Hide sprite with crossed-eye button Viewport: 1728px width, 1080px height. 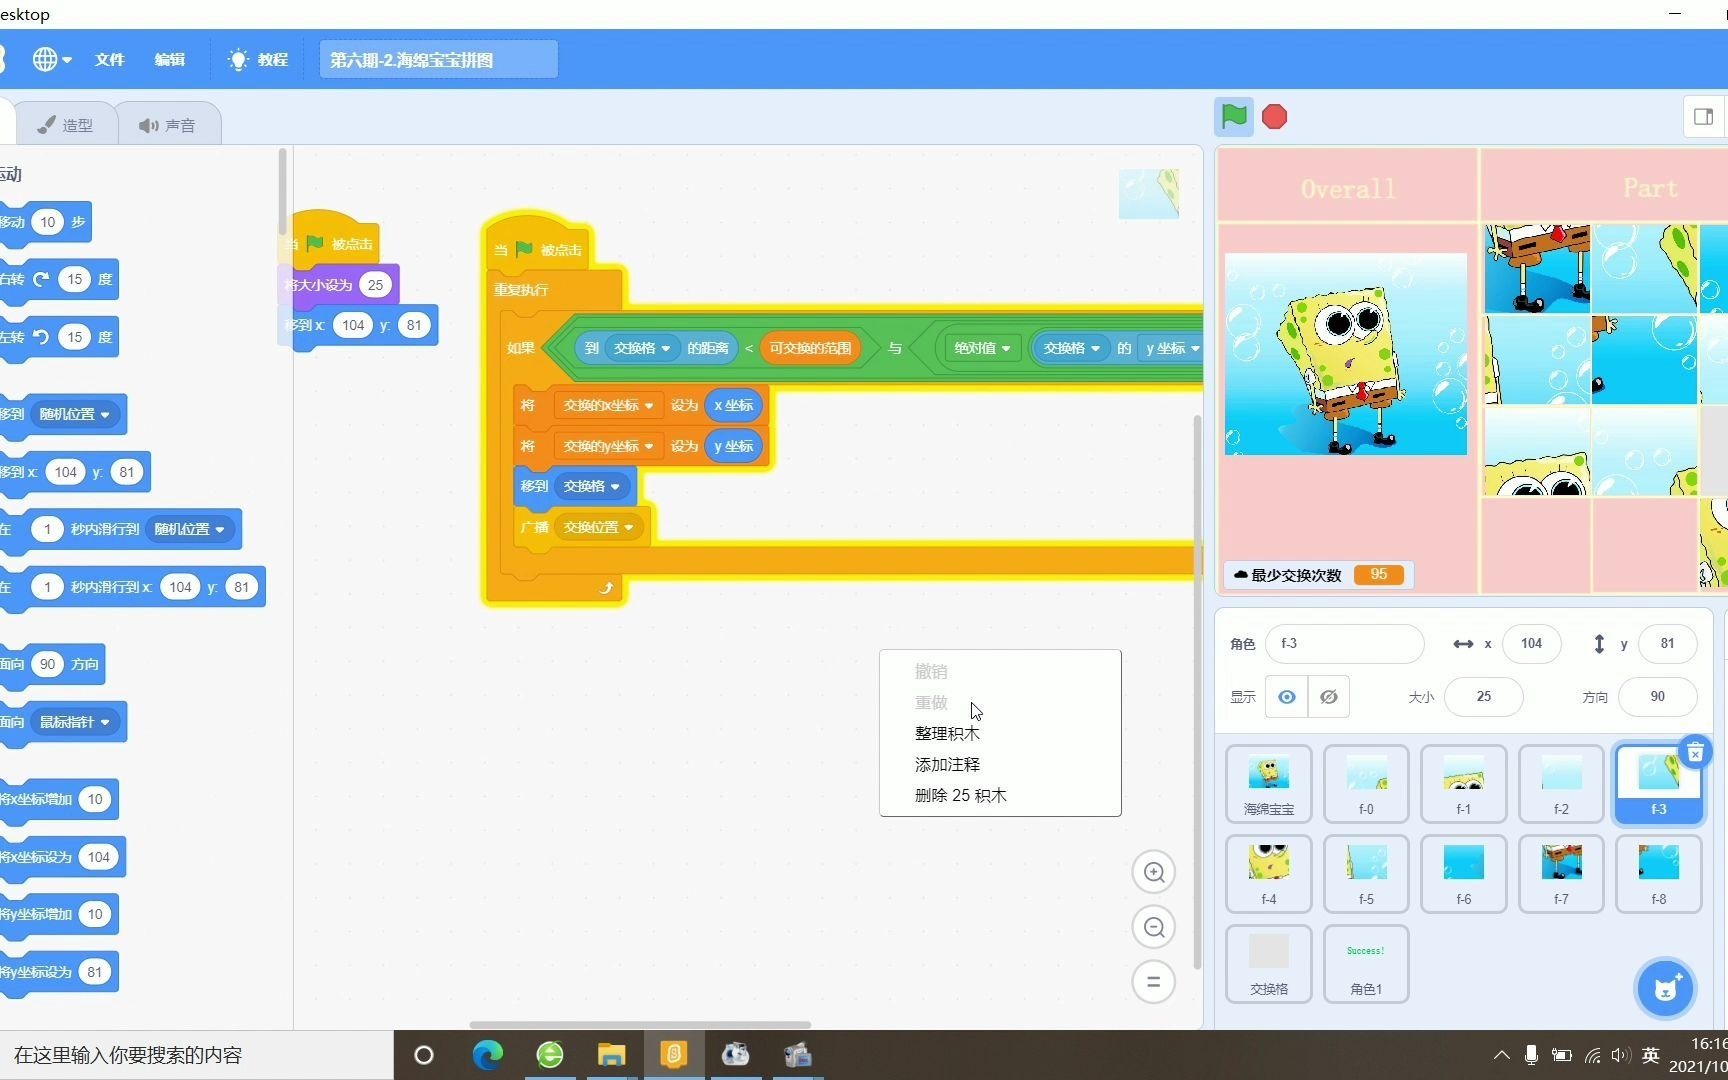click(1329, 697)
